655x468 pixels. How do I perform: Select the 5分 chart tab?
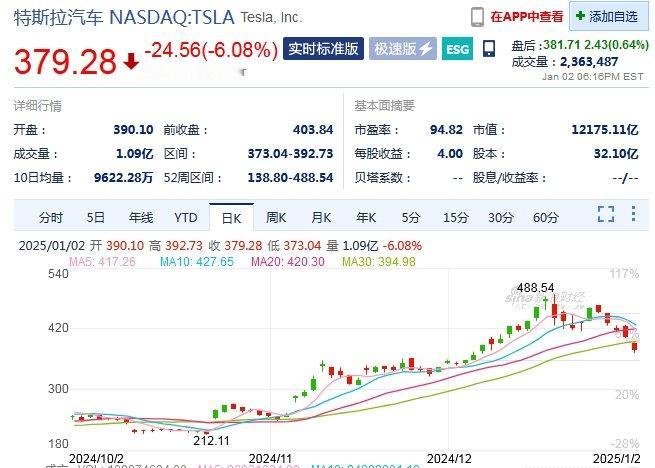tap(411, 218)
